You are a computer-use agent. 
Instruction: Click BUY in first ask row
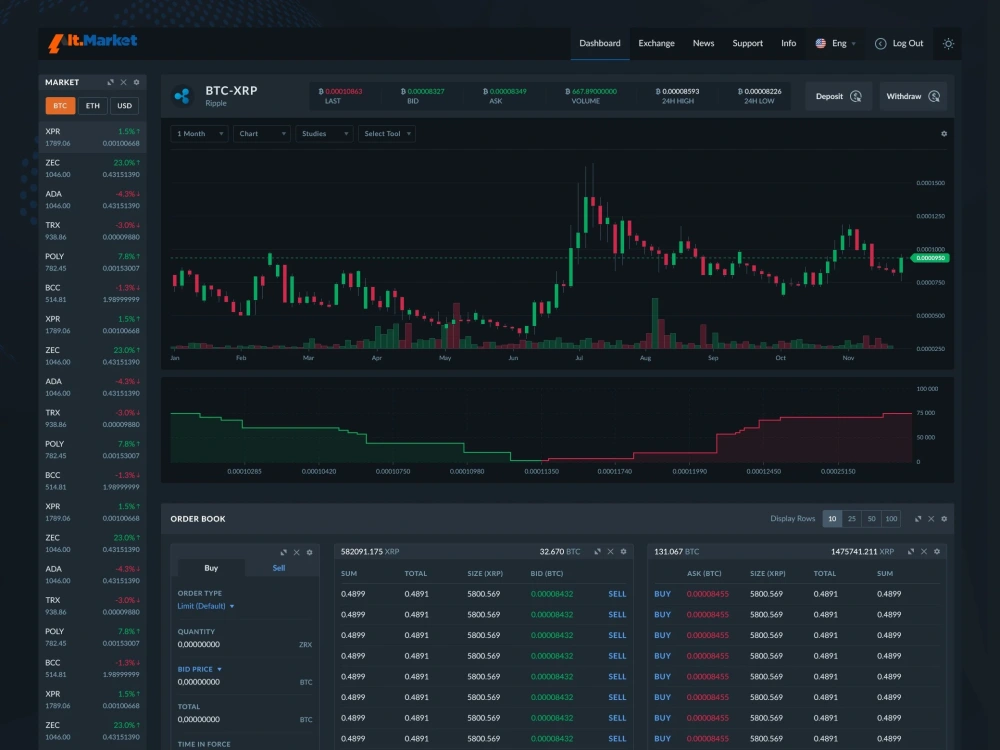663,594
